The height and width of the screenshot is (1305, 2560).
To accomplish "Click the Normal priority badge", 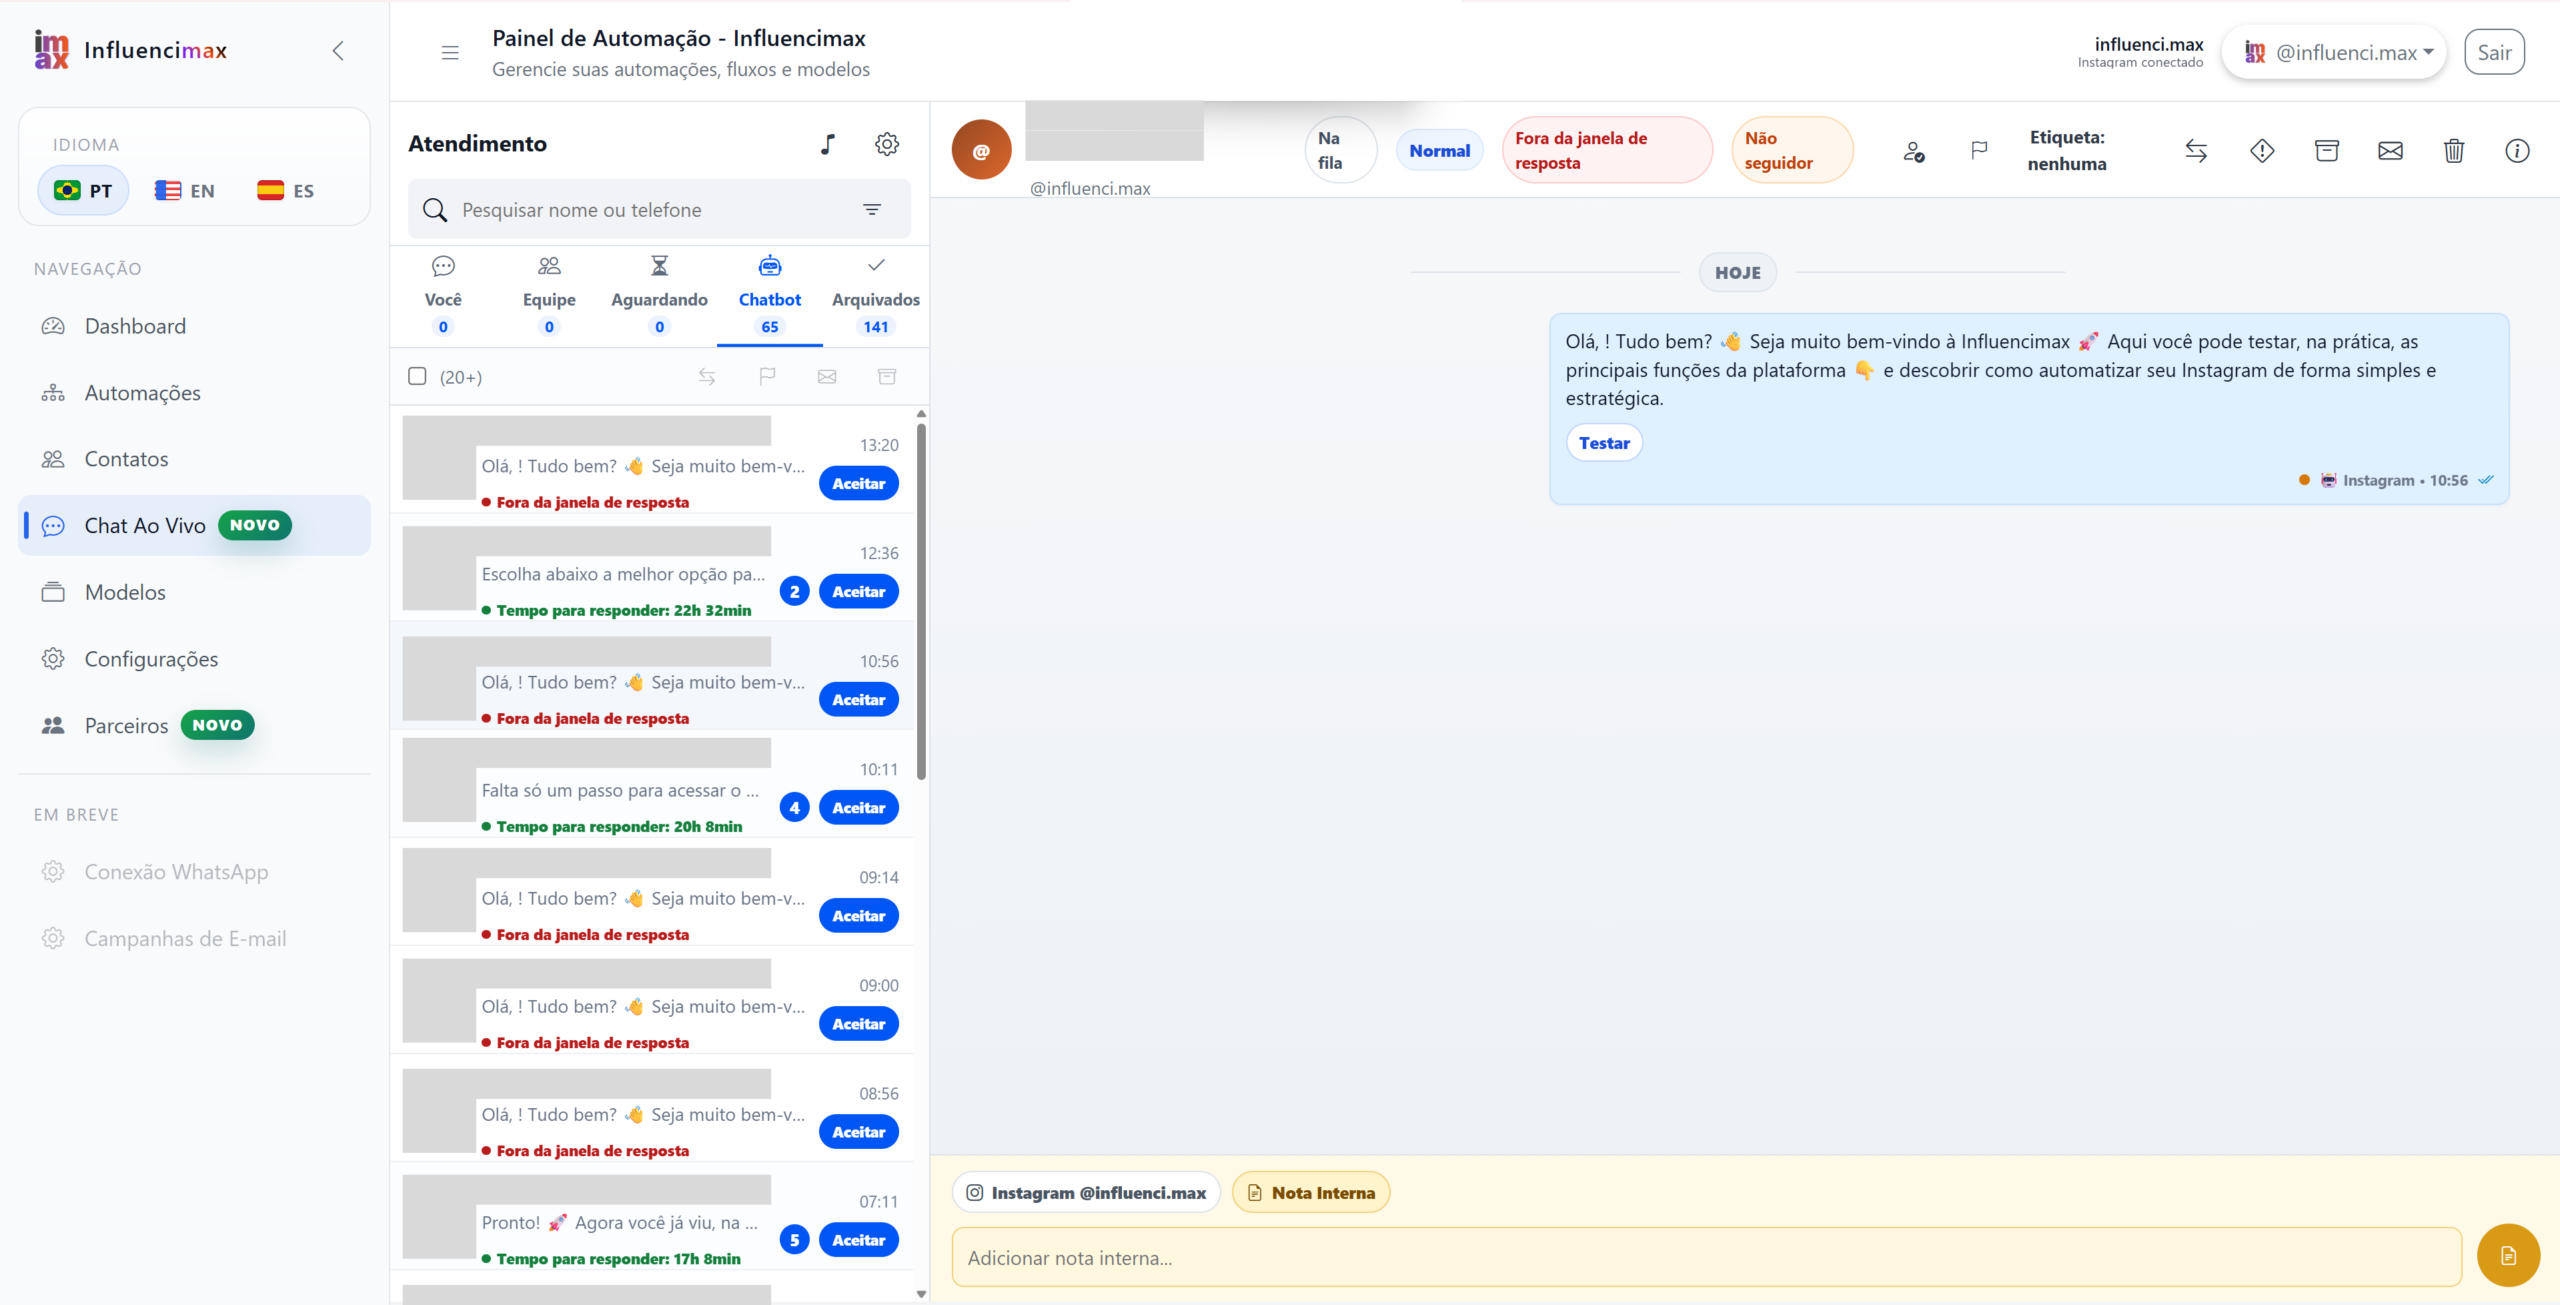I will 1439,150.
